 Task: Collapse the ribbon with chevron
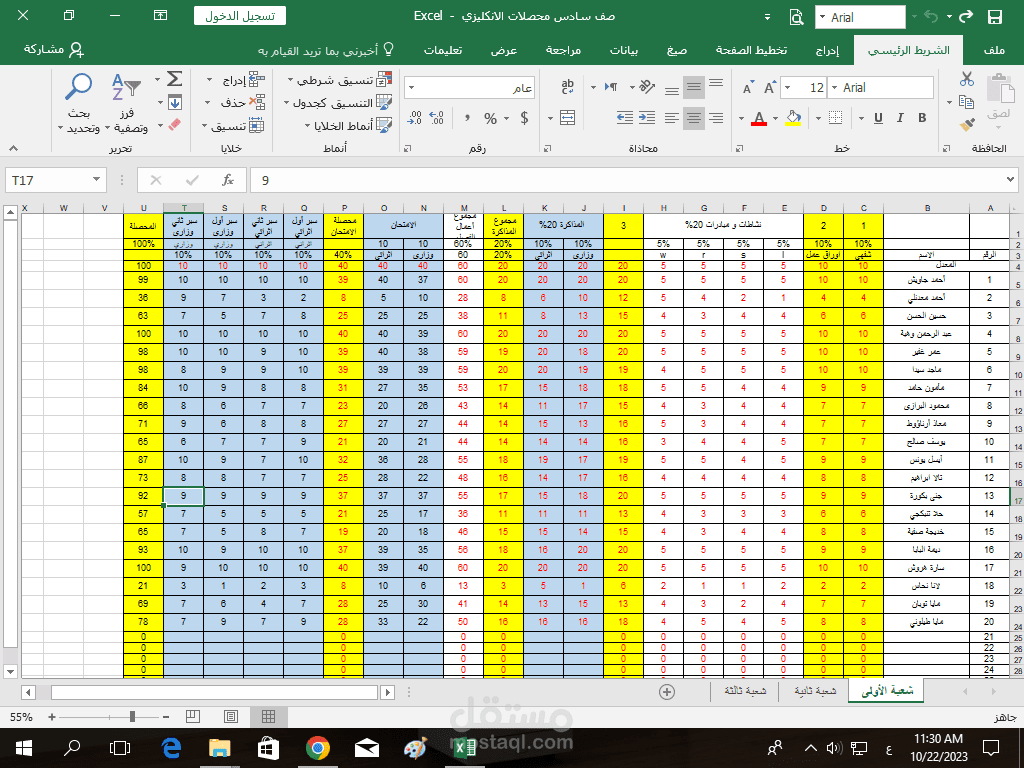pyautogui.click(x=12, y=148)
